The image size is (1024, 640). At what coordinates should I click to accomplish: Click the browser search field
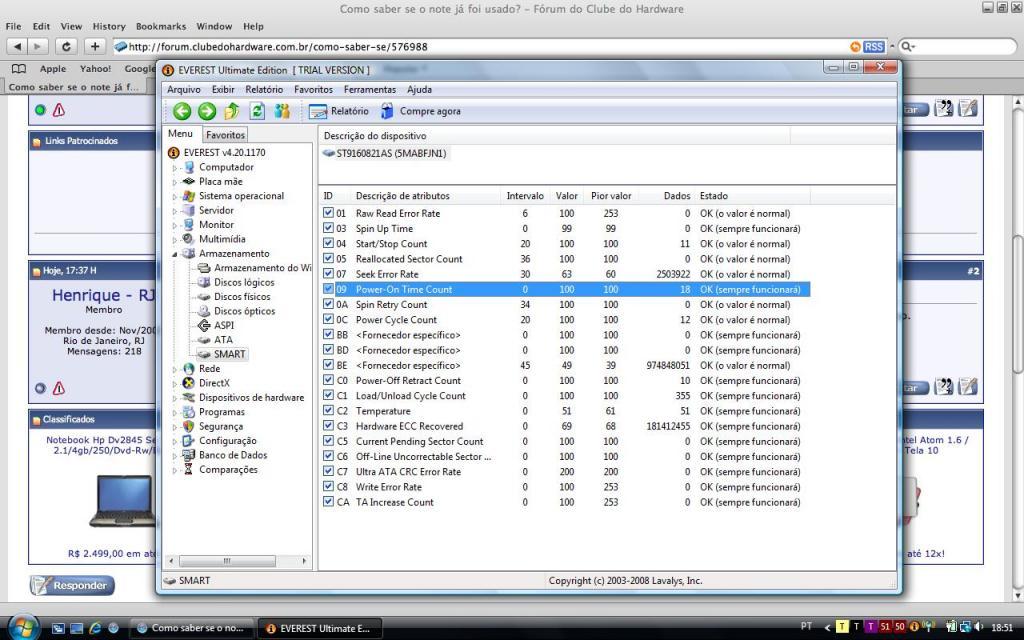click(x=957, y=46)
